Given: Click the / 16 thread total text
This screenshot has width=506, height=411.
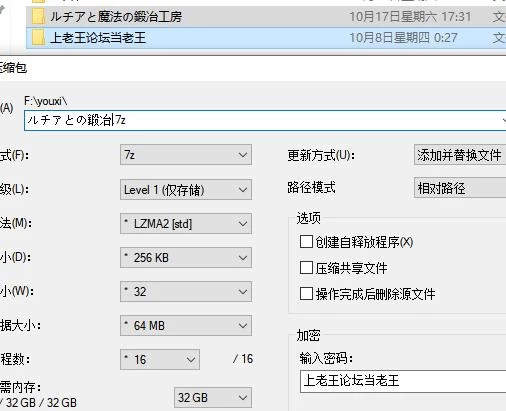Looking at the screenshot, I should coord(243,359).
